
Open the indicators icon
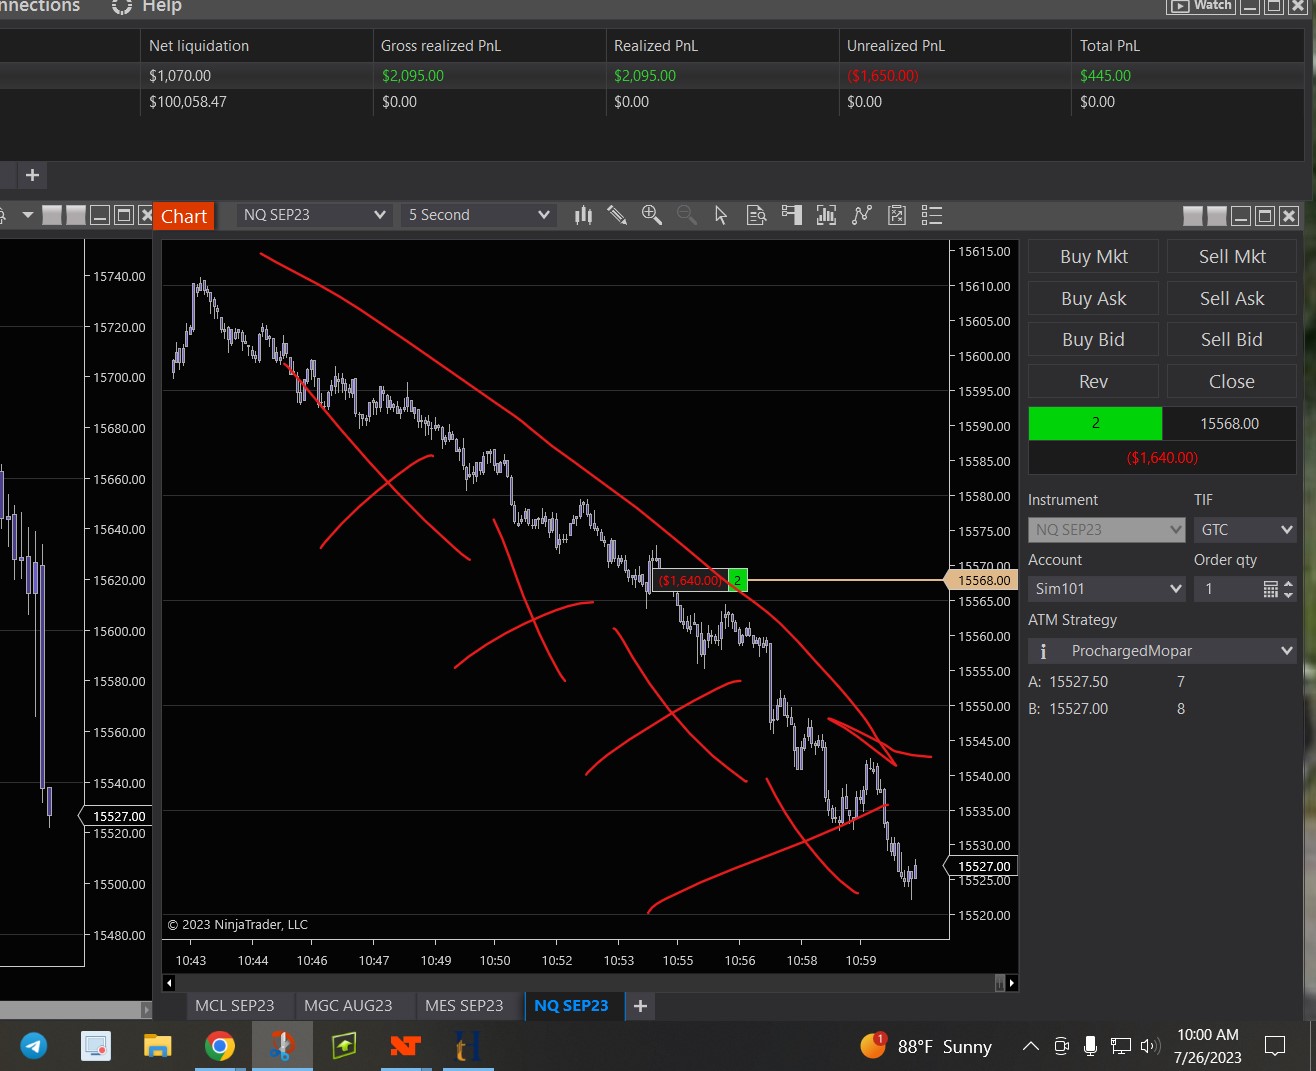coord(826,215)
